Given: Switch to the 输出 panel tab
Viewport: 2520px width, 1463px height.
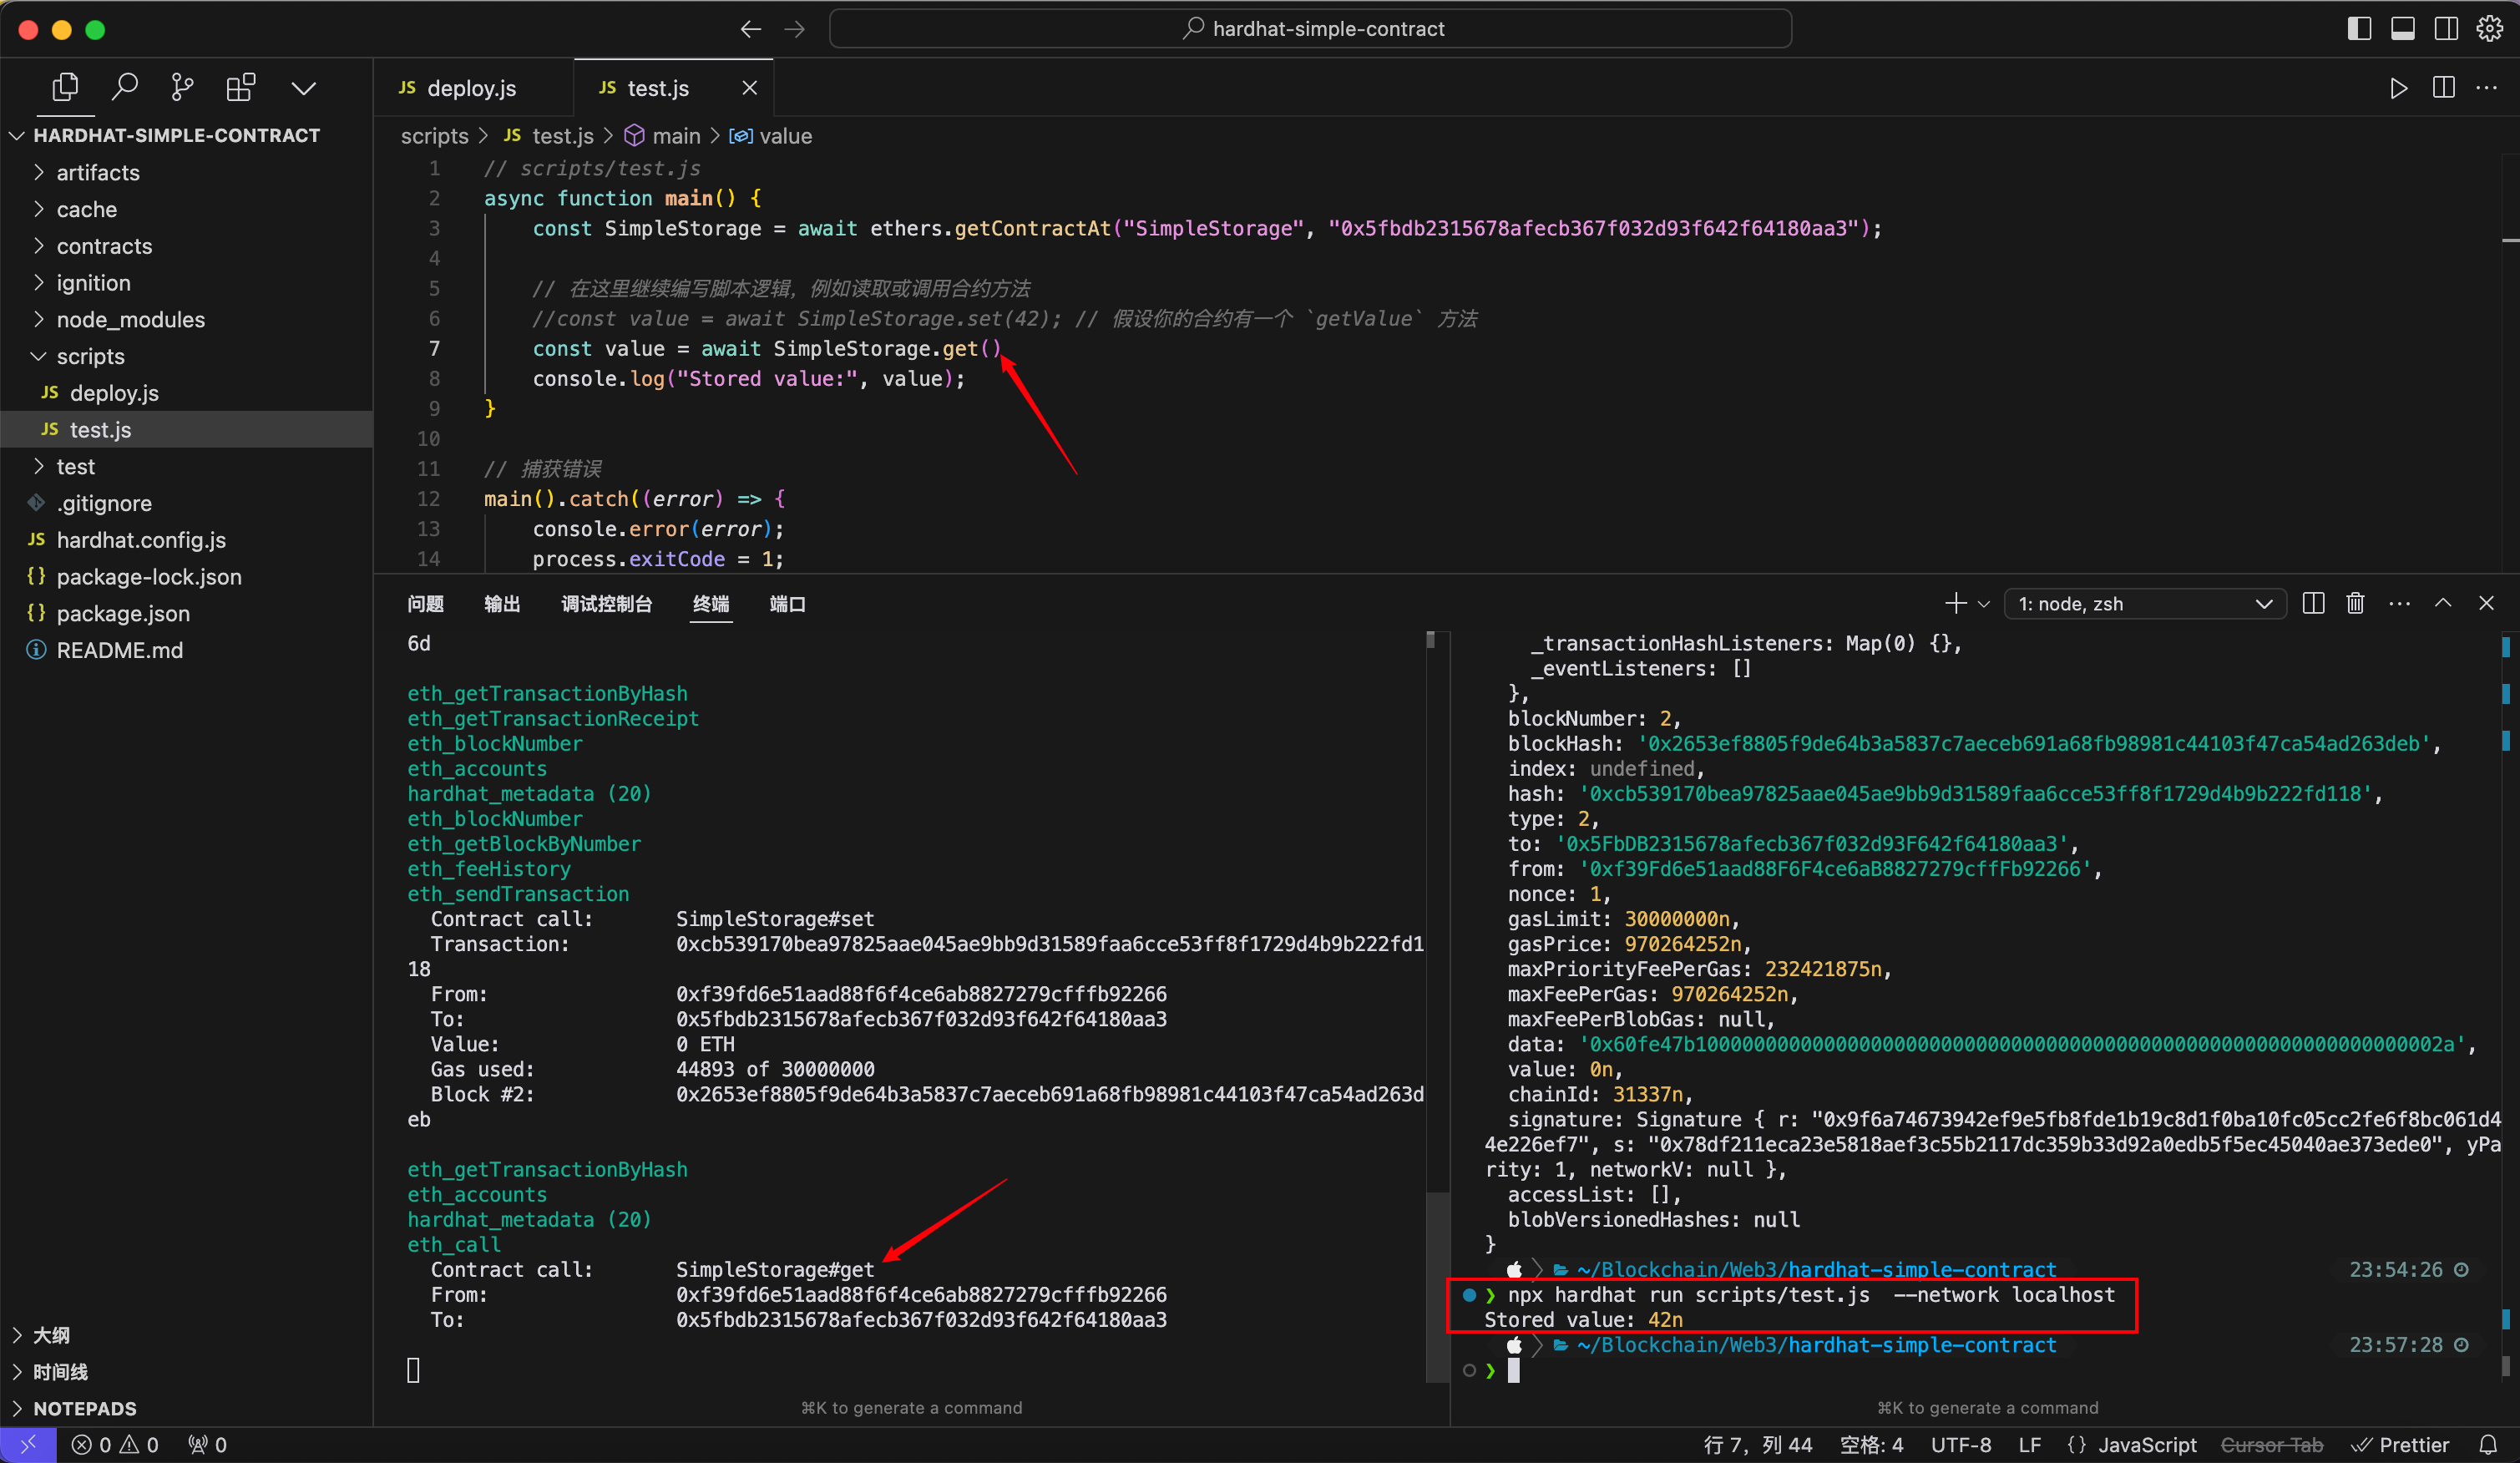Looking at the screenshot, I should pyautogui.click(x=502, y=604).
